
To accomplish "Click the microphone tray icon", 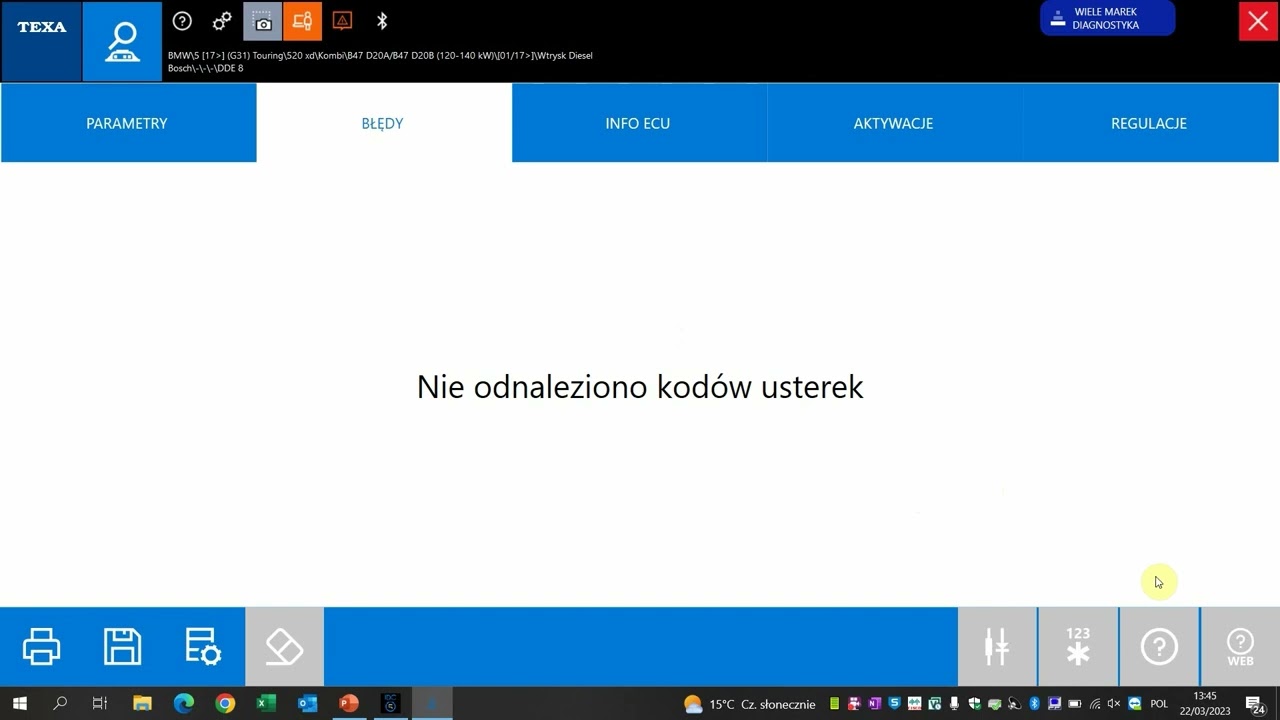I will coord(954,704).
